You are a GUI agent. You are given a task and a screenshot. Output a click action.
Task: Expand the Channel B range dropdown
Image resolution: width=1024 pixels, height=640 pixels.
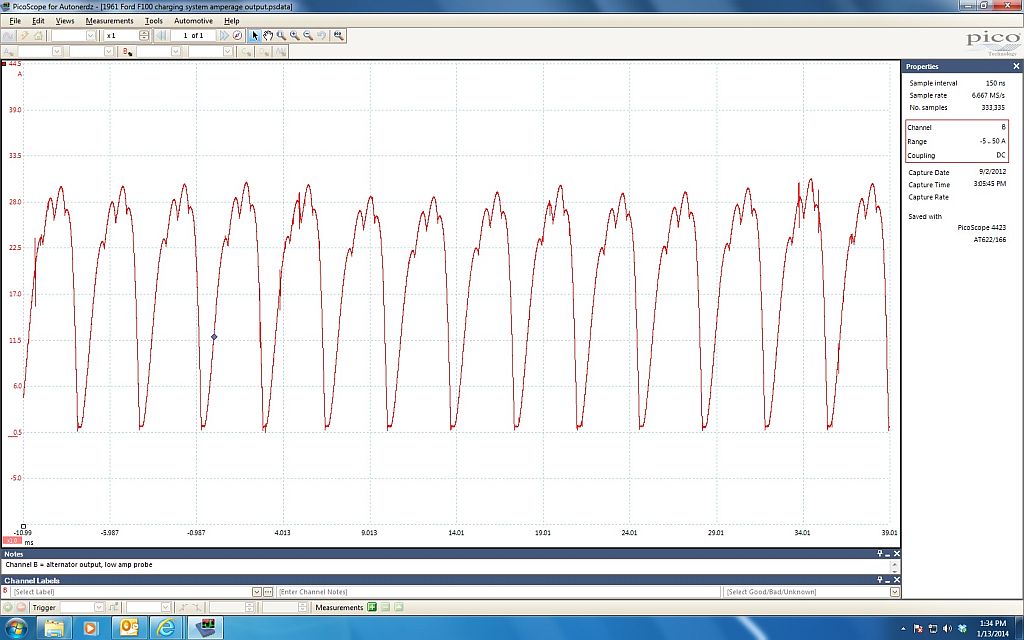point(176,52)
